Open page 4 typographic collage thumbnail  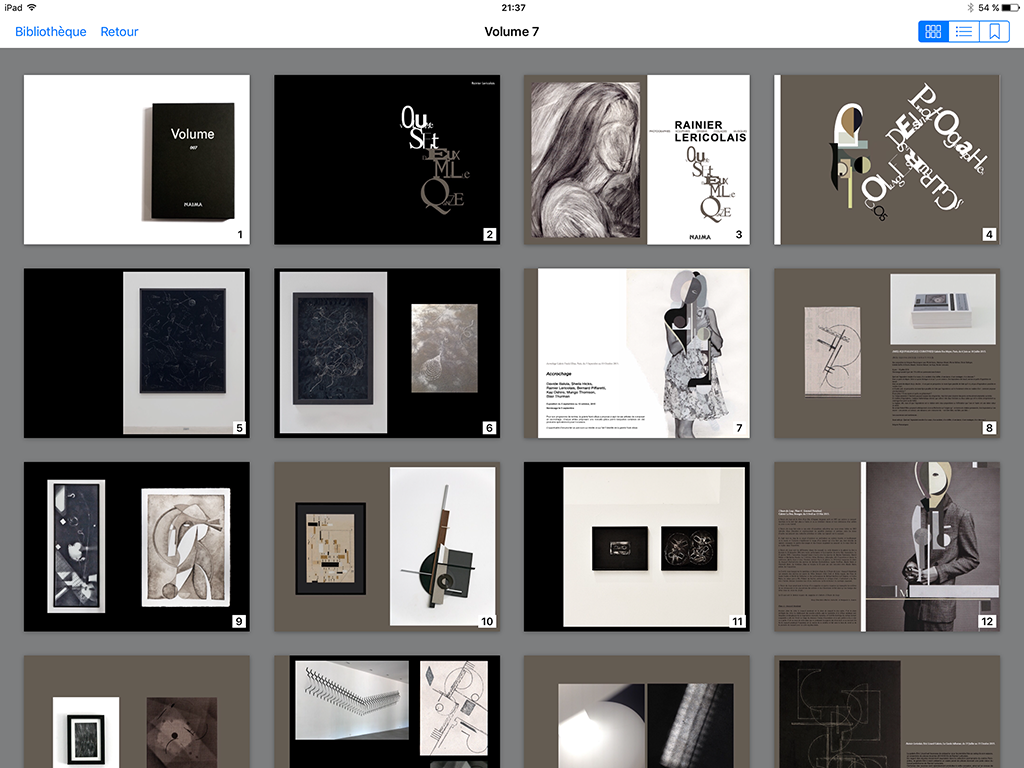point(887,160)
